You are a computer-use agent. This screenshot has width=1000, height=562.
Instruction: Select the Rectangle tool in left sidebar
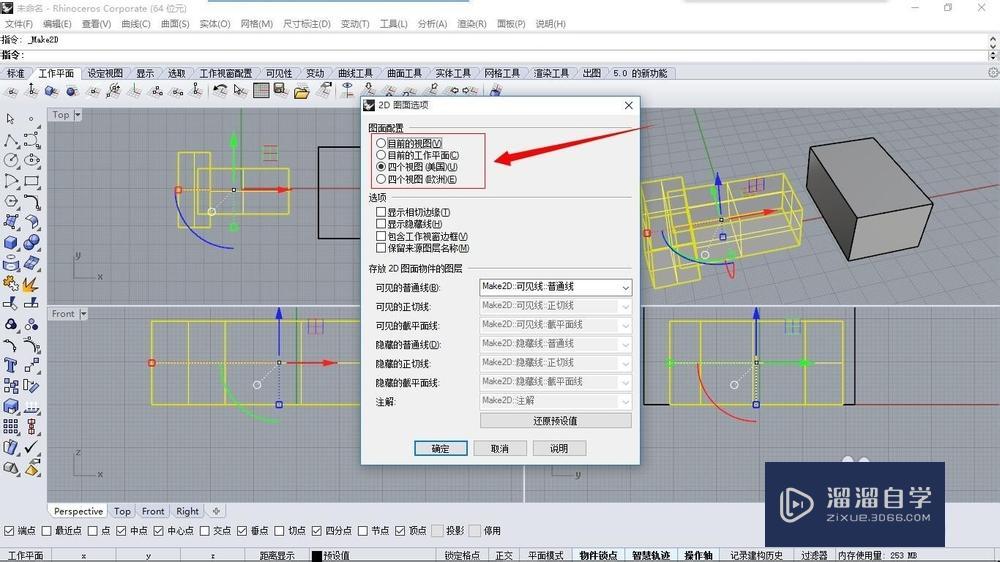pos(31,181)
